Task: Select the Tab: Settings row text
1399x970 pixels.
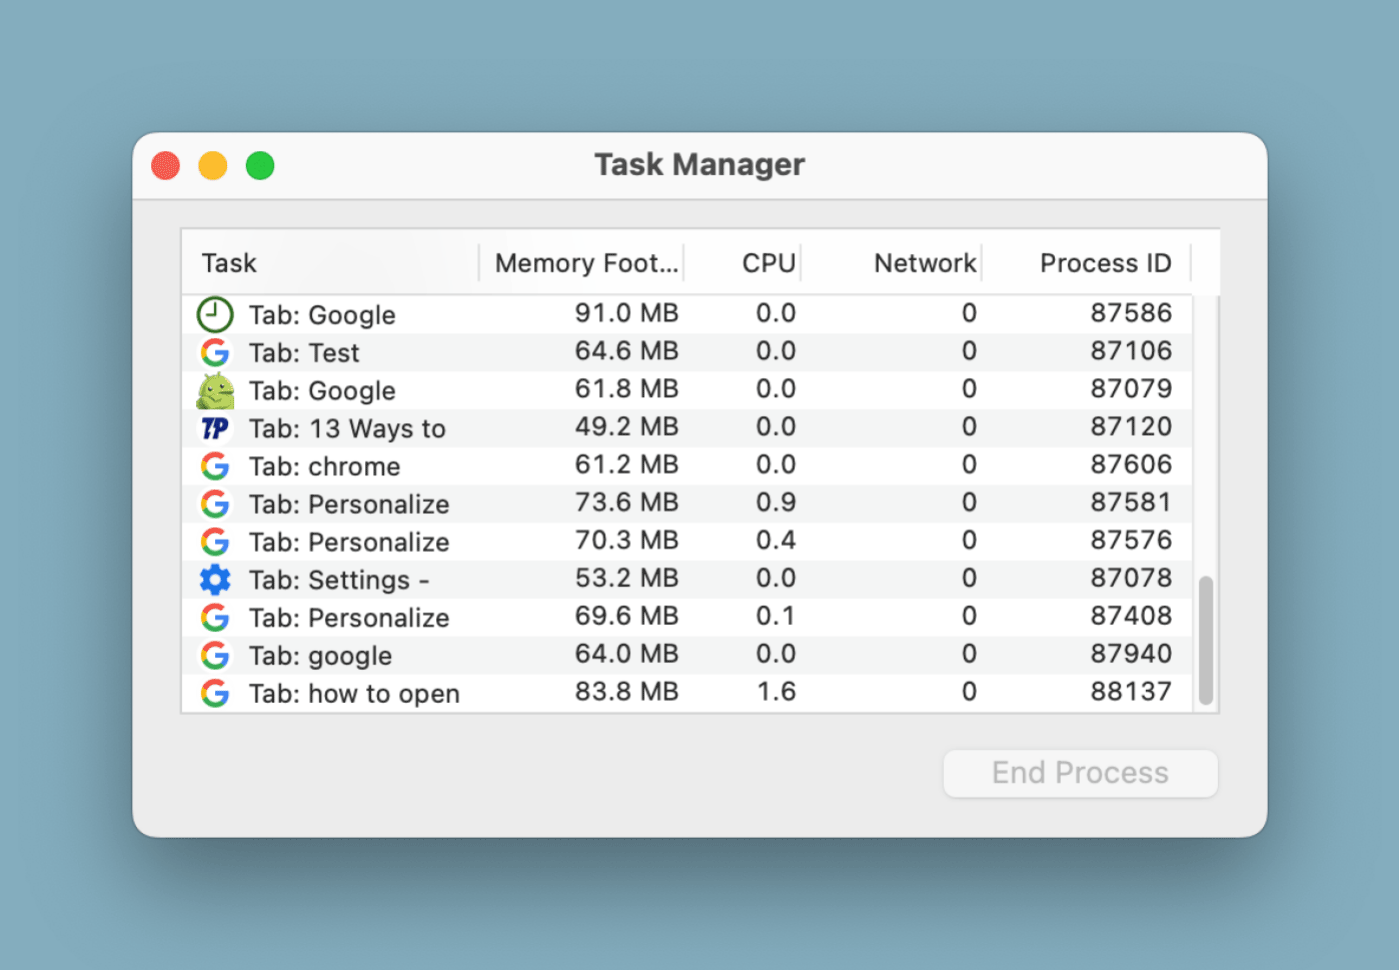Action: click(x=338, y=580)
